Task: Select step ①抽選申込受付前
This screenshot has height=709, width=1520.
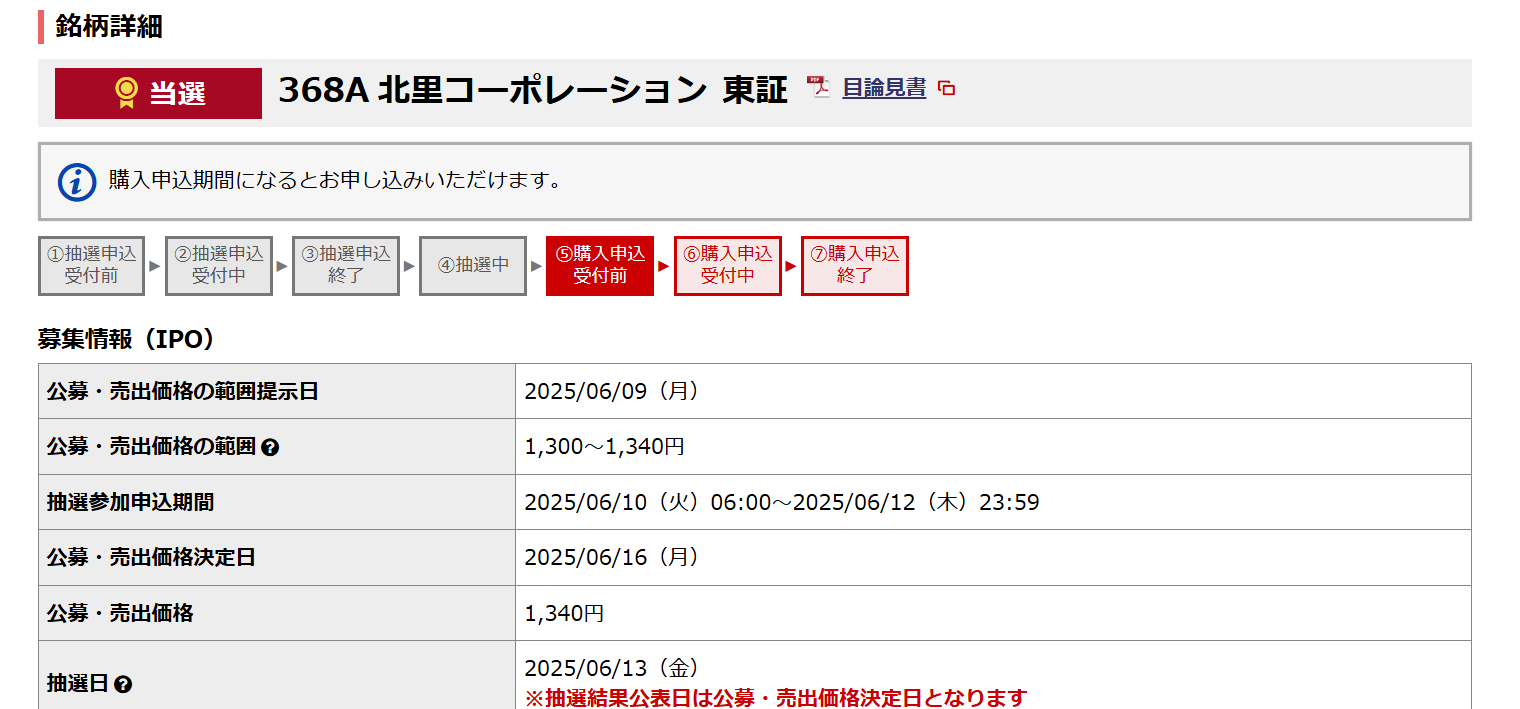Action: 92,266
